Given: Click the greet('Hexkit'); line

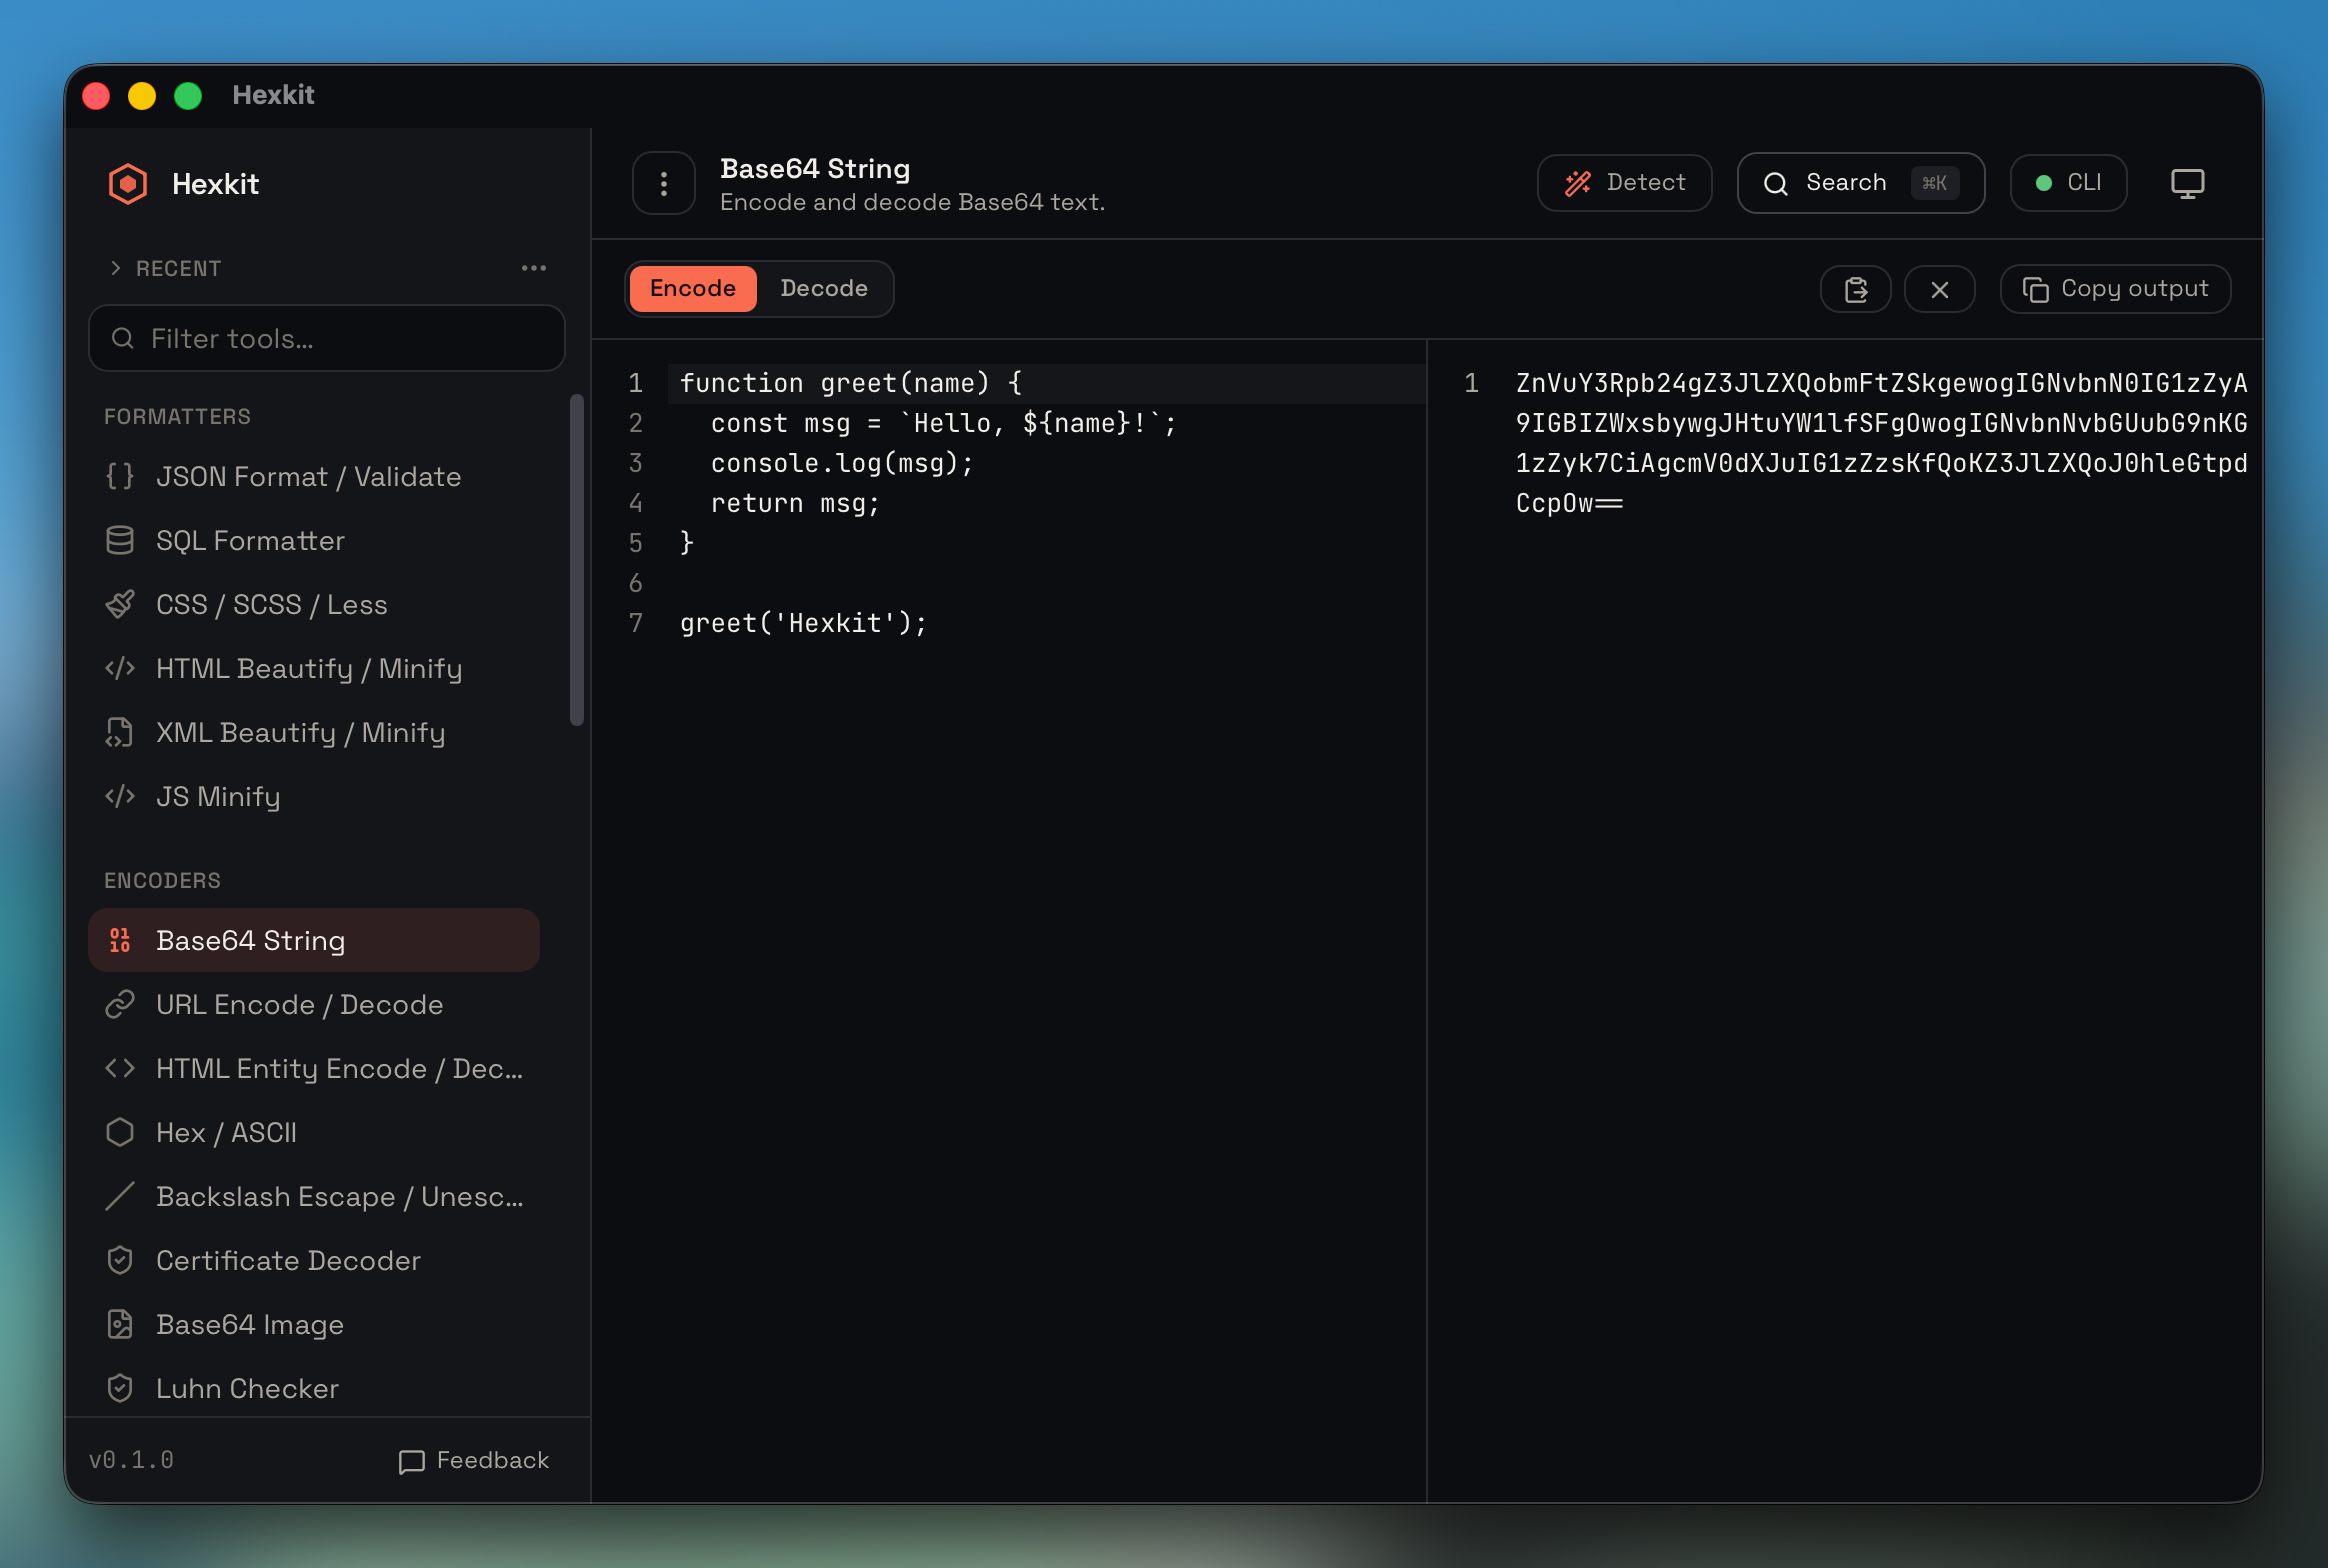Looking at the screenshot, I should pos(804,624).
